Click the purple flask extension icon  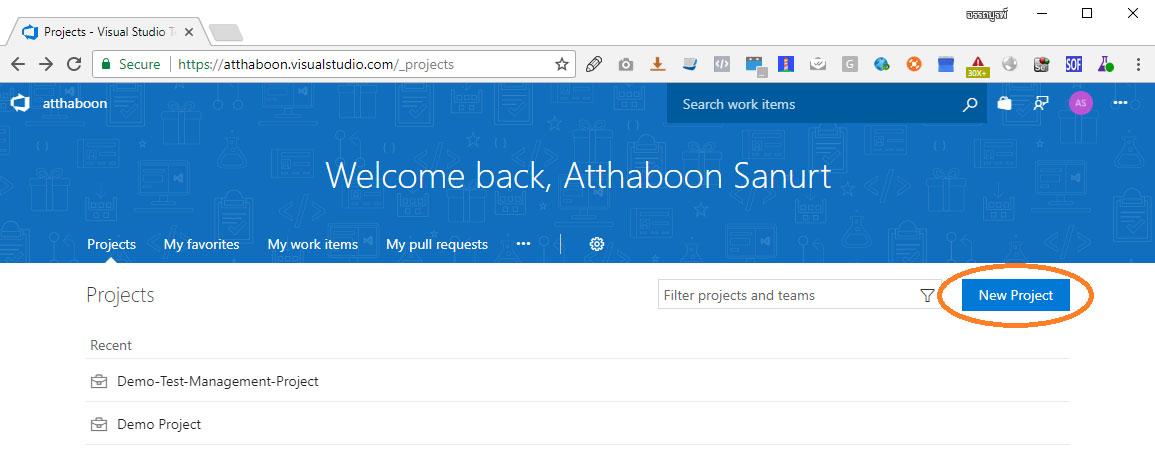click(1105, 64)
